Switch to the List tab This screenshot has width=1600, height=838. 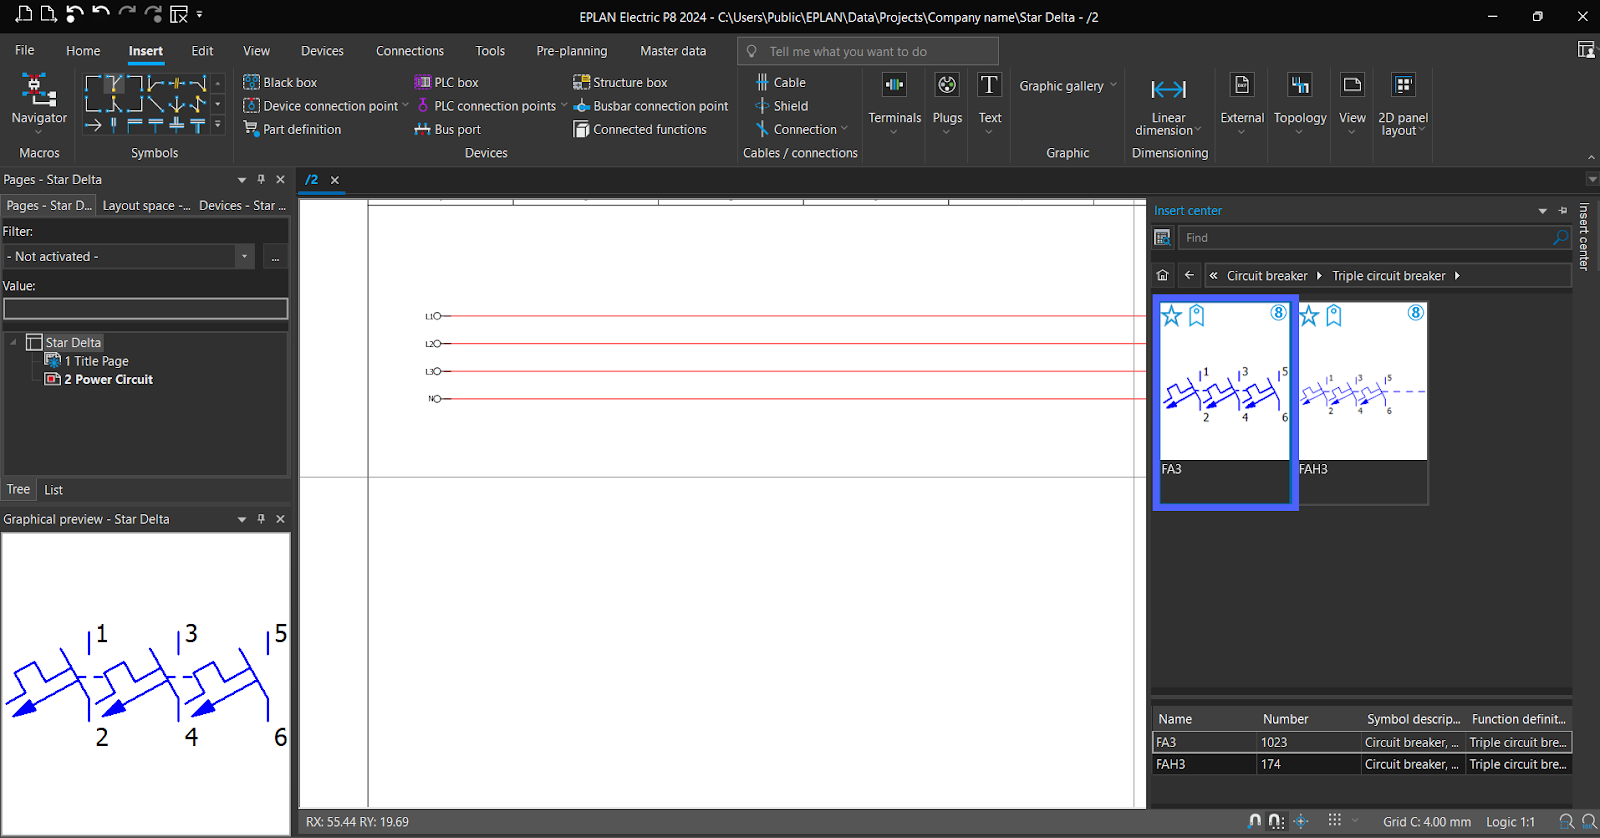tap(53, 490)
